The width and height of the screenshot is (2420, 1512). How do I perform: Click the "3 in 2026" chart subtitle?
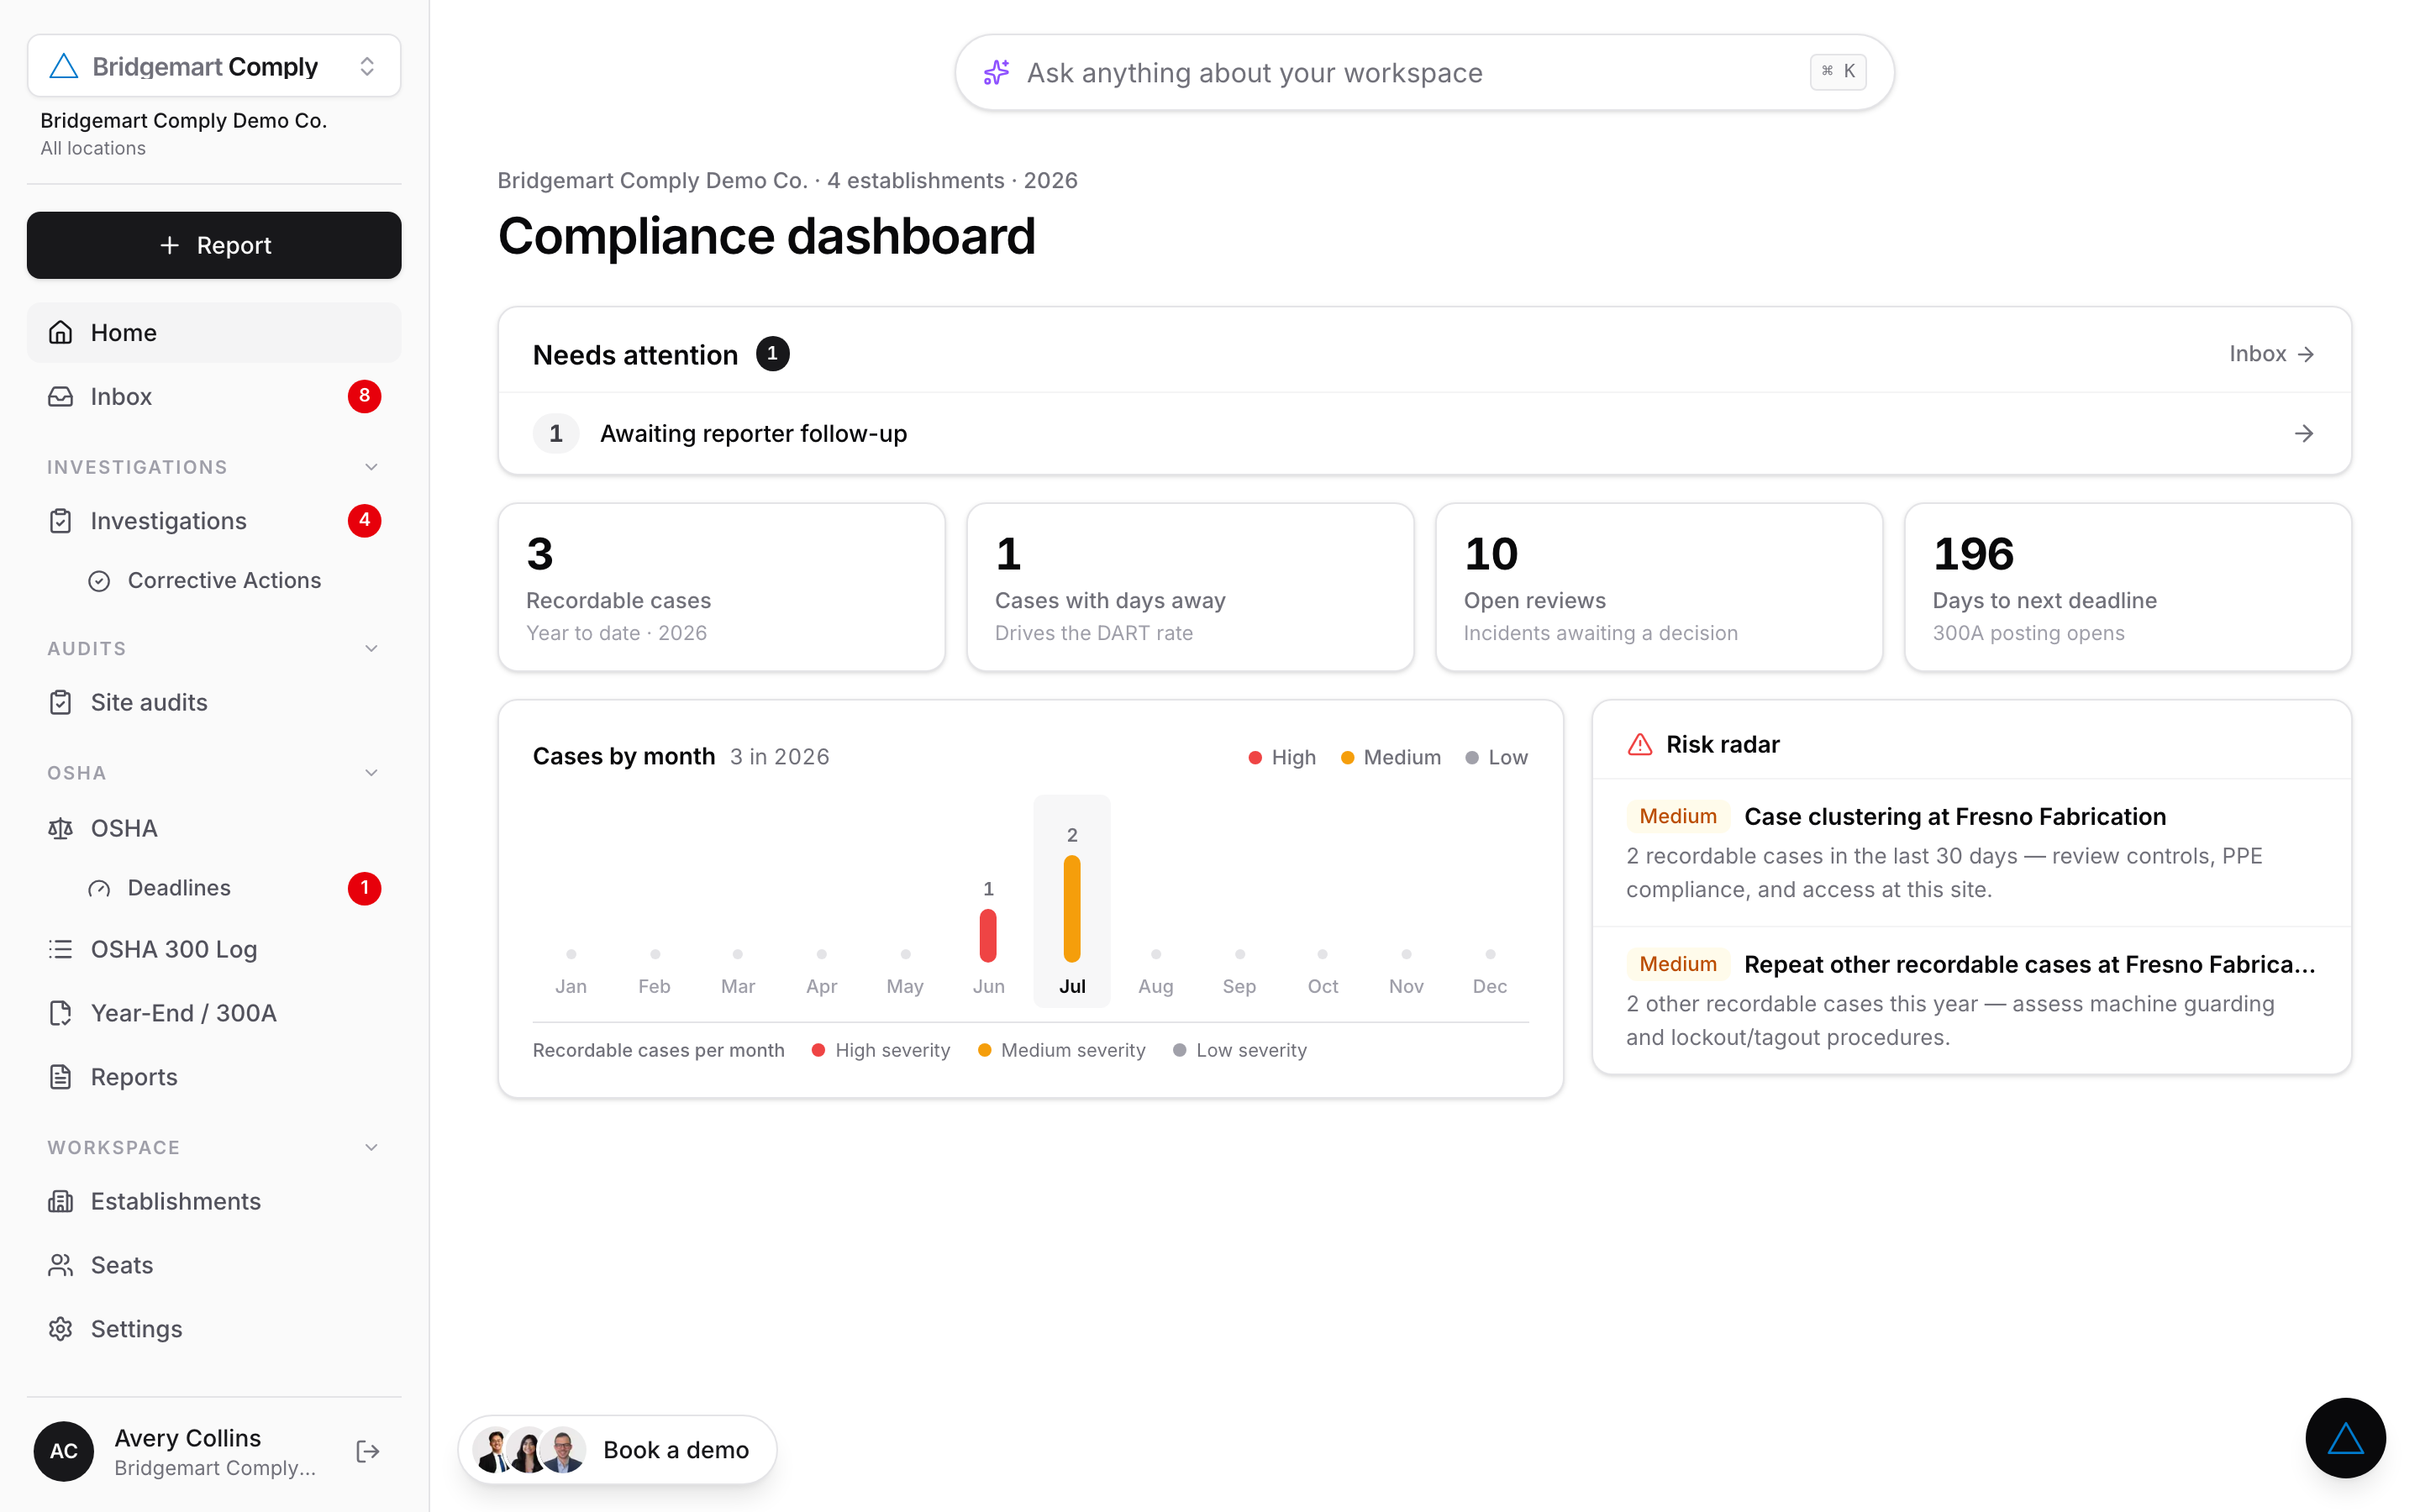pos(779,757)
